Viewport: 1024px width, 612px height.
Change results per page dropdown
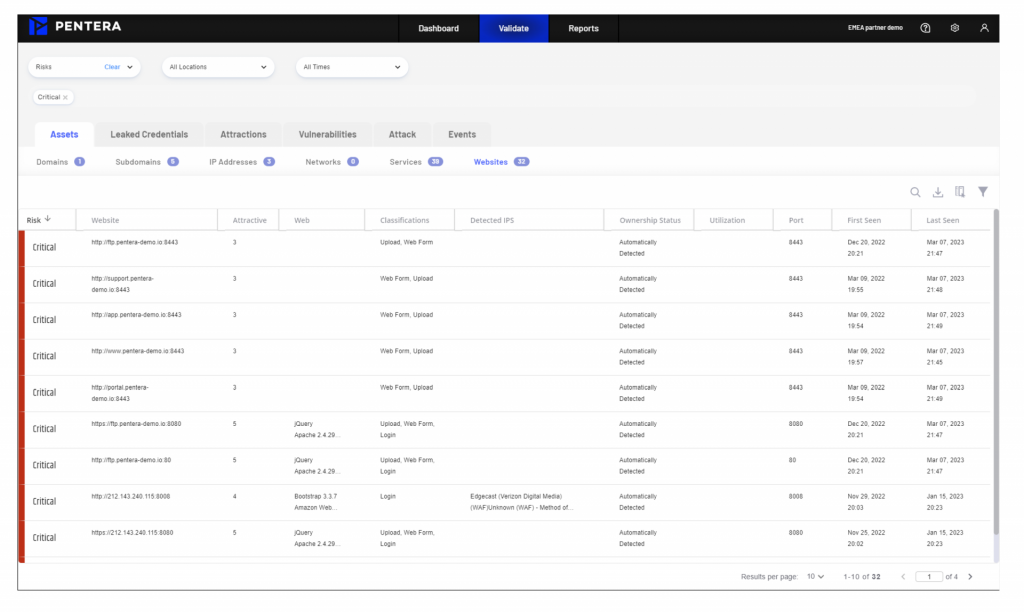[x=816, y=577]
